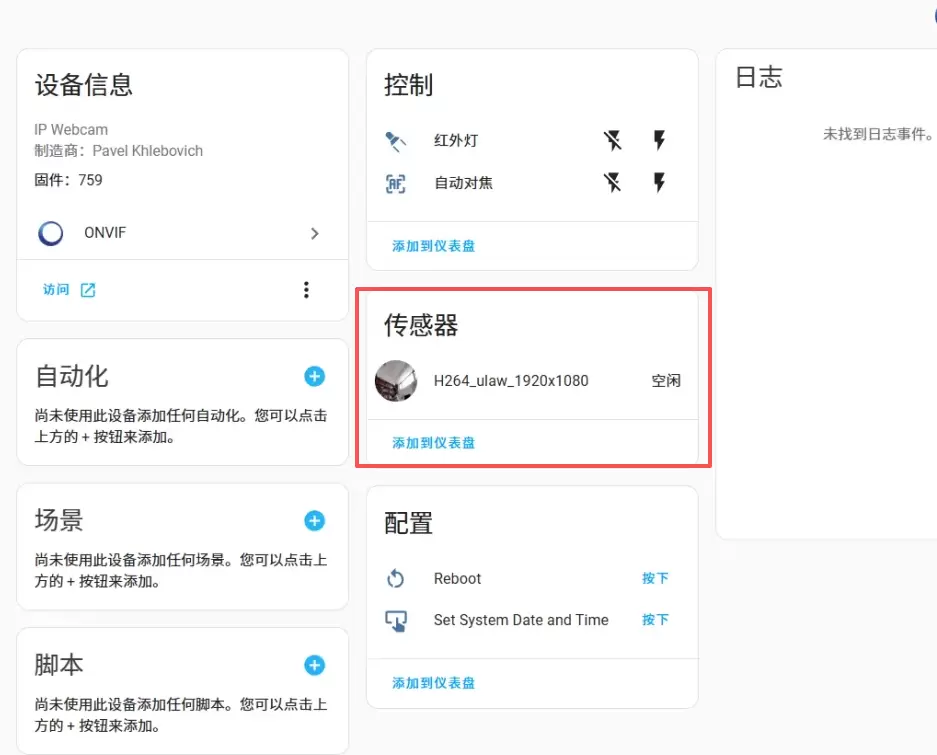Open the three-dot device options menu
Image resolution: width=937 pixels, height=755 pixels.
tap(306, 290)
